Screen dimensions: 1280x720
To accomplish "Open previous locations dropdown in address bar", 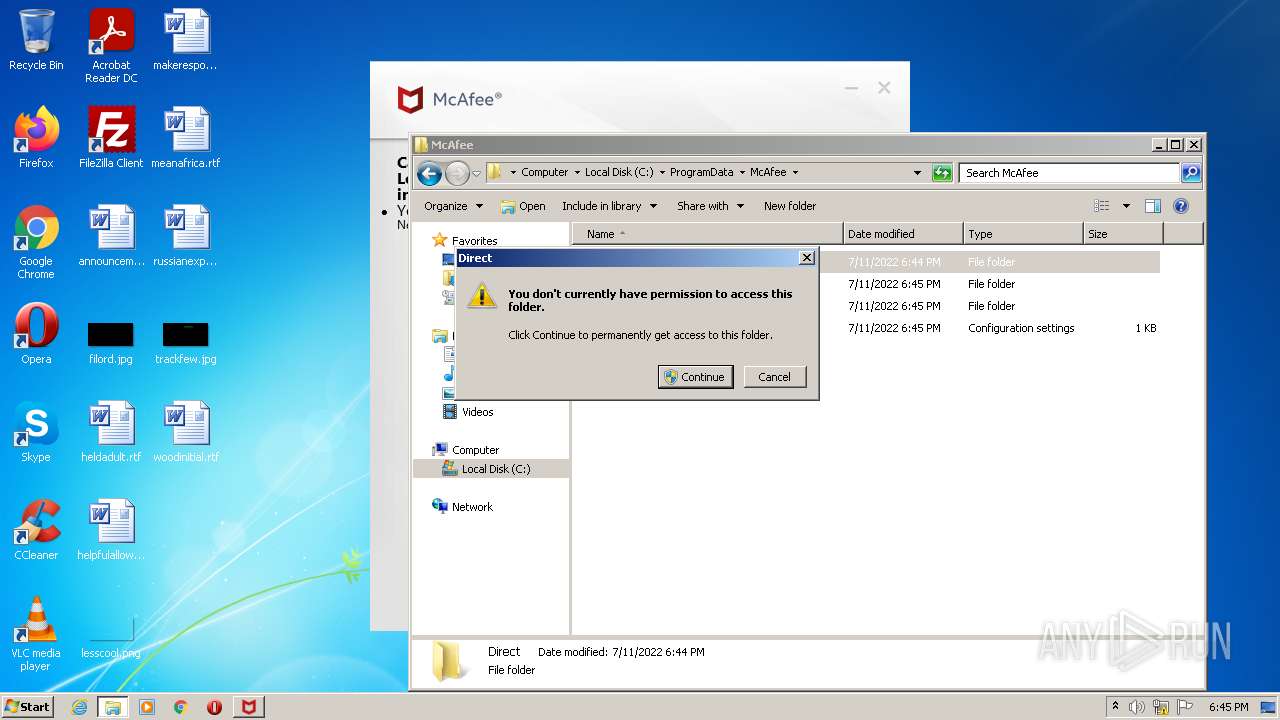I will [917, 173].
